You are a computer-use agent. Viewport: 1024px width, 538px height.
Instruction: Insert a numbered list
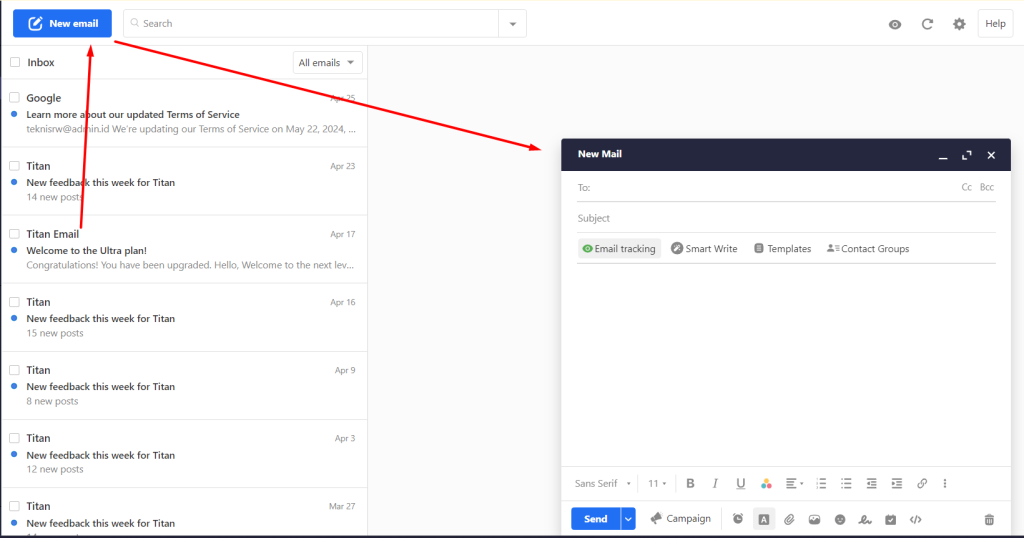click(x=821, y=484)
